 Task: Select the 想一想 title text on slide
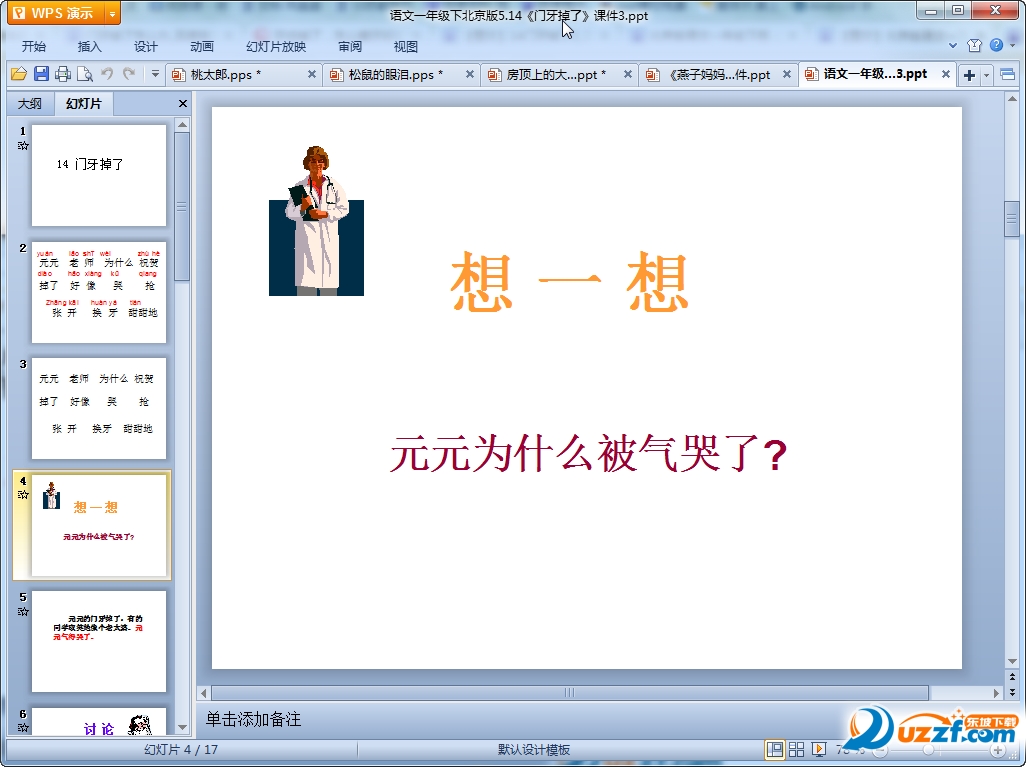[x=569, y=281]
